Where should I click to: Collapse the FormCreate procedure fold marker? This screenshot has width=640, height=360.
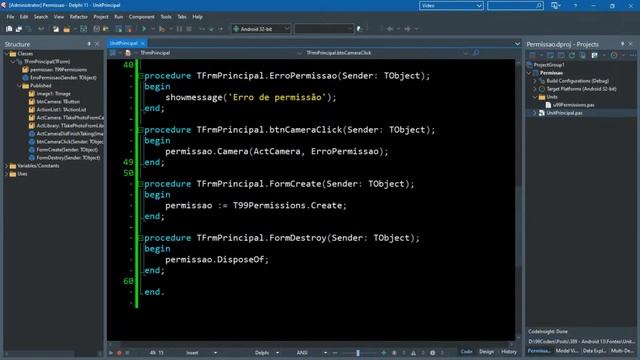pos(140,184)
